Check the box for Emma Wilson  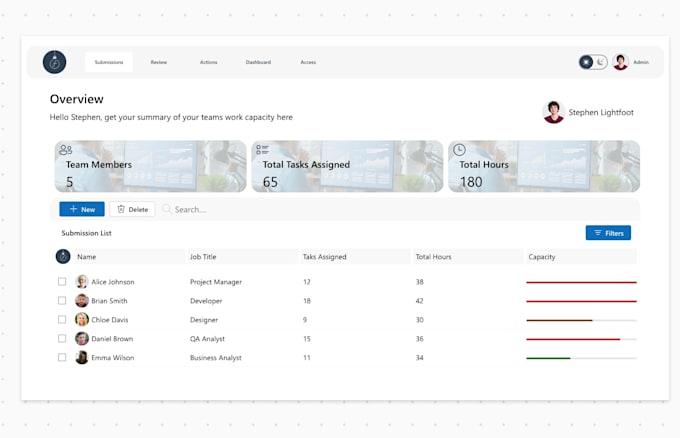(62, 357)
